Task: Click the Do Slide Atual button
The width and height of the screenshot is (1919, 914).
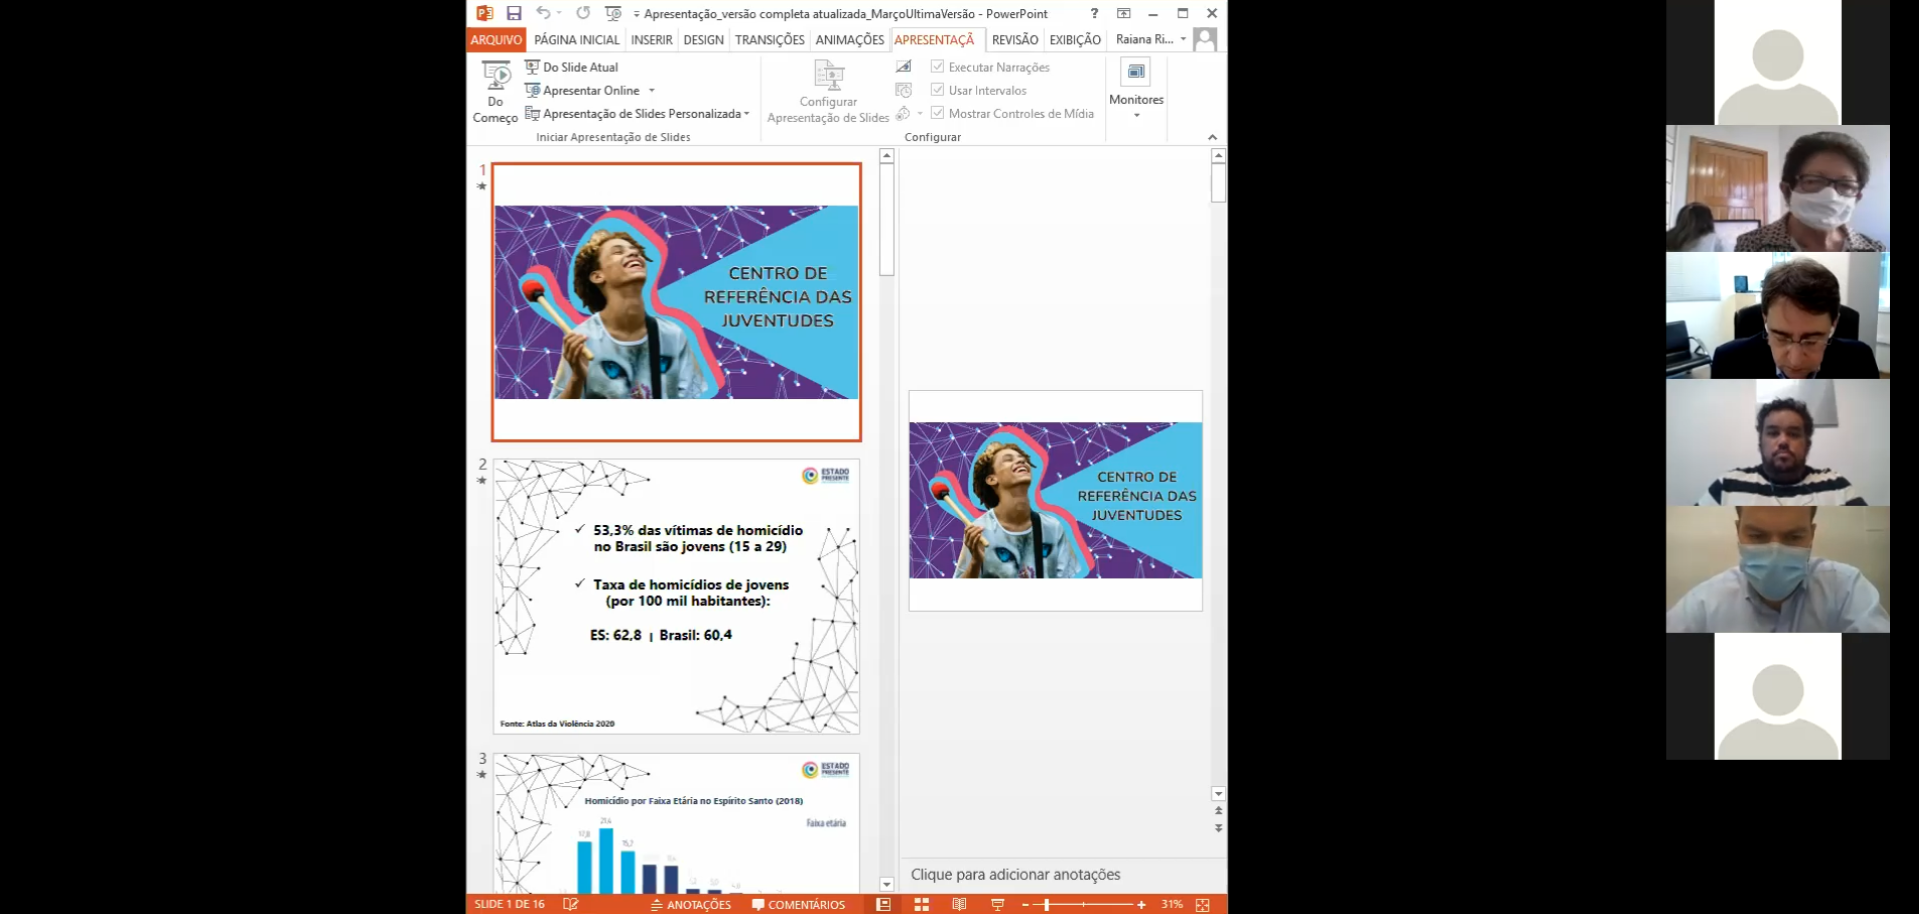Action: [x=580, y=67]
